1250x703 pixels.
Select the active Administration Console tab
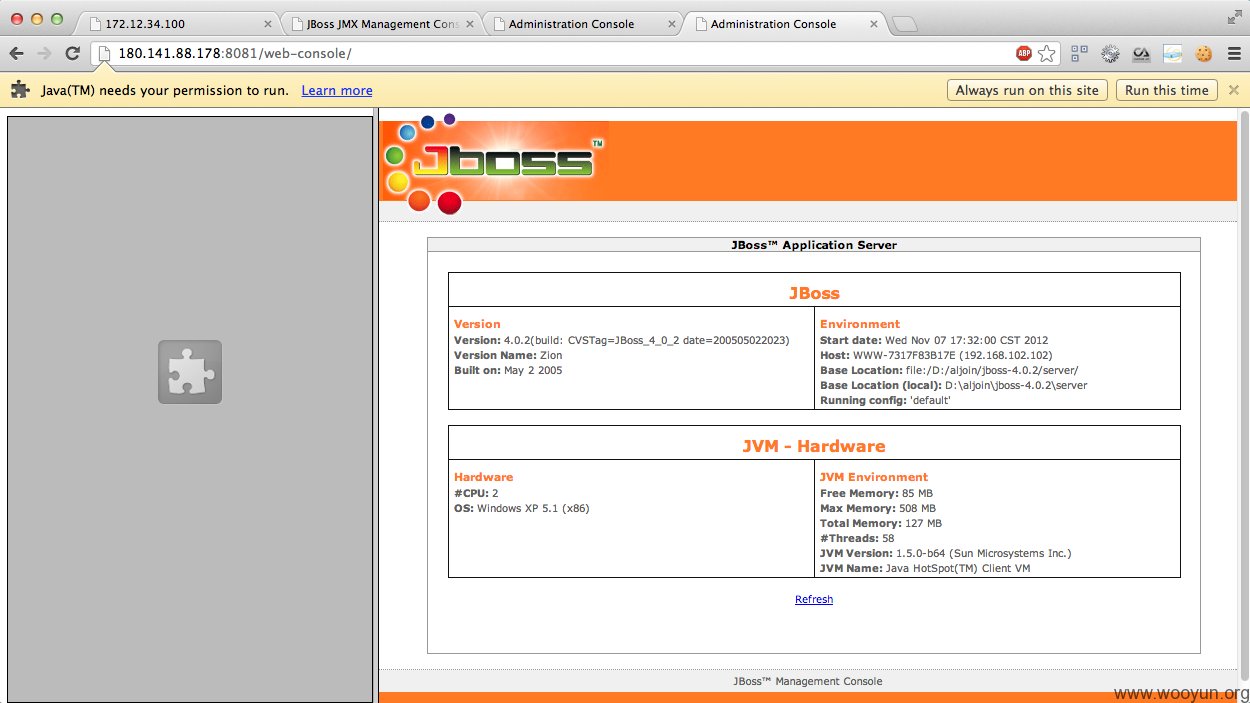coord(785,24)
